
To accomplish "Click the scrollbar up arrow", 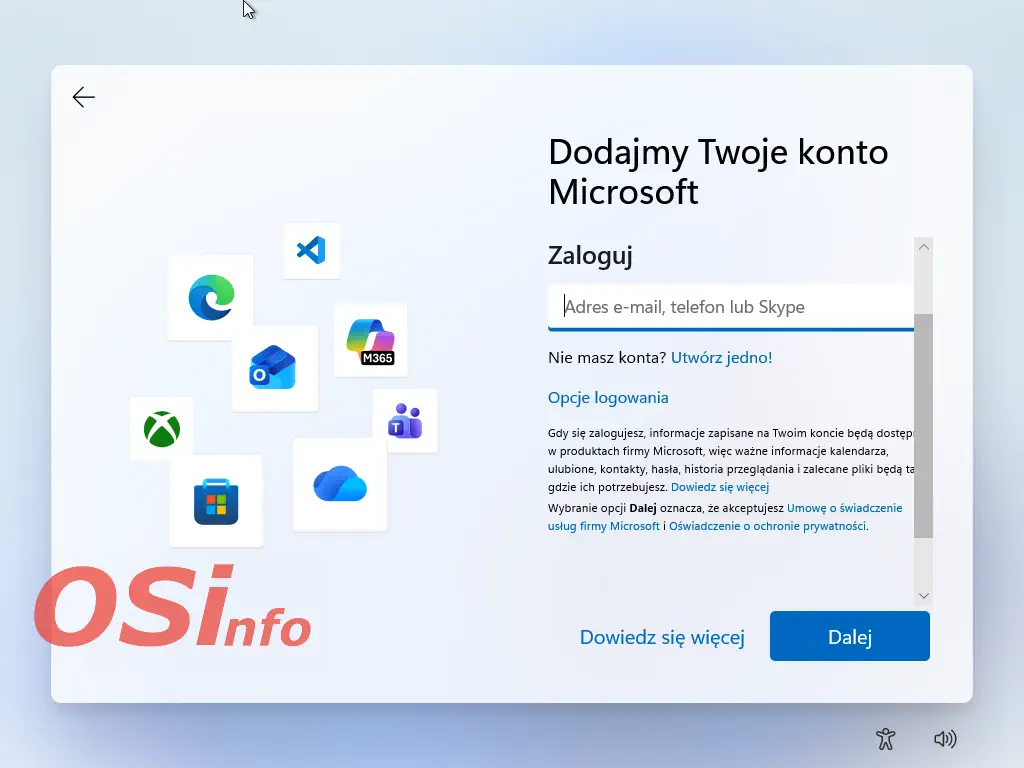I will pos(923,247).
